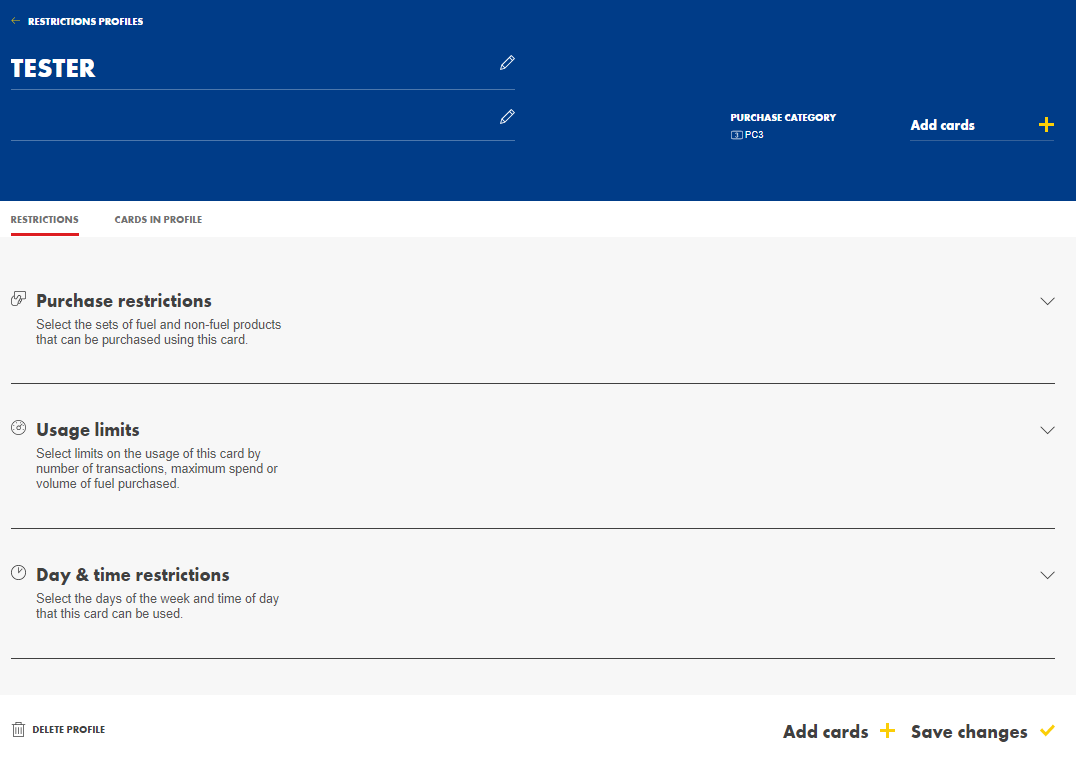The width and height of the screenshot is (1076, 761).
Task: Click the empty profile description field
Action: (x=250, y=118)
